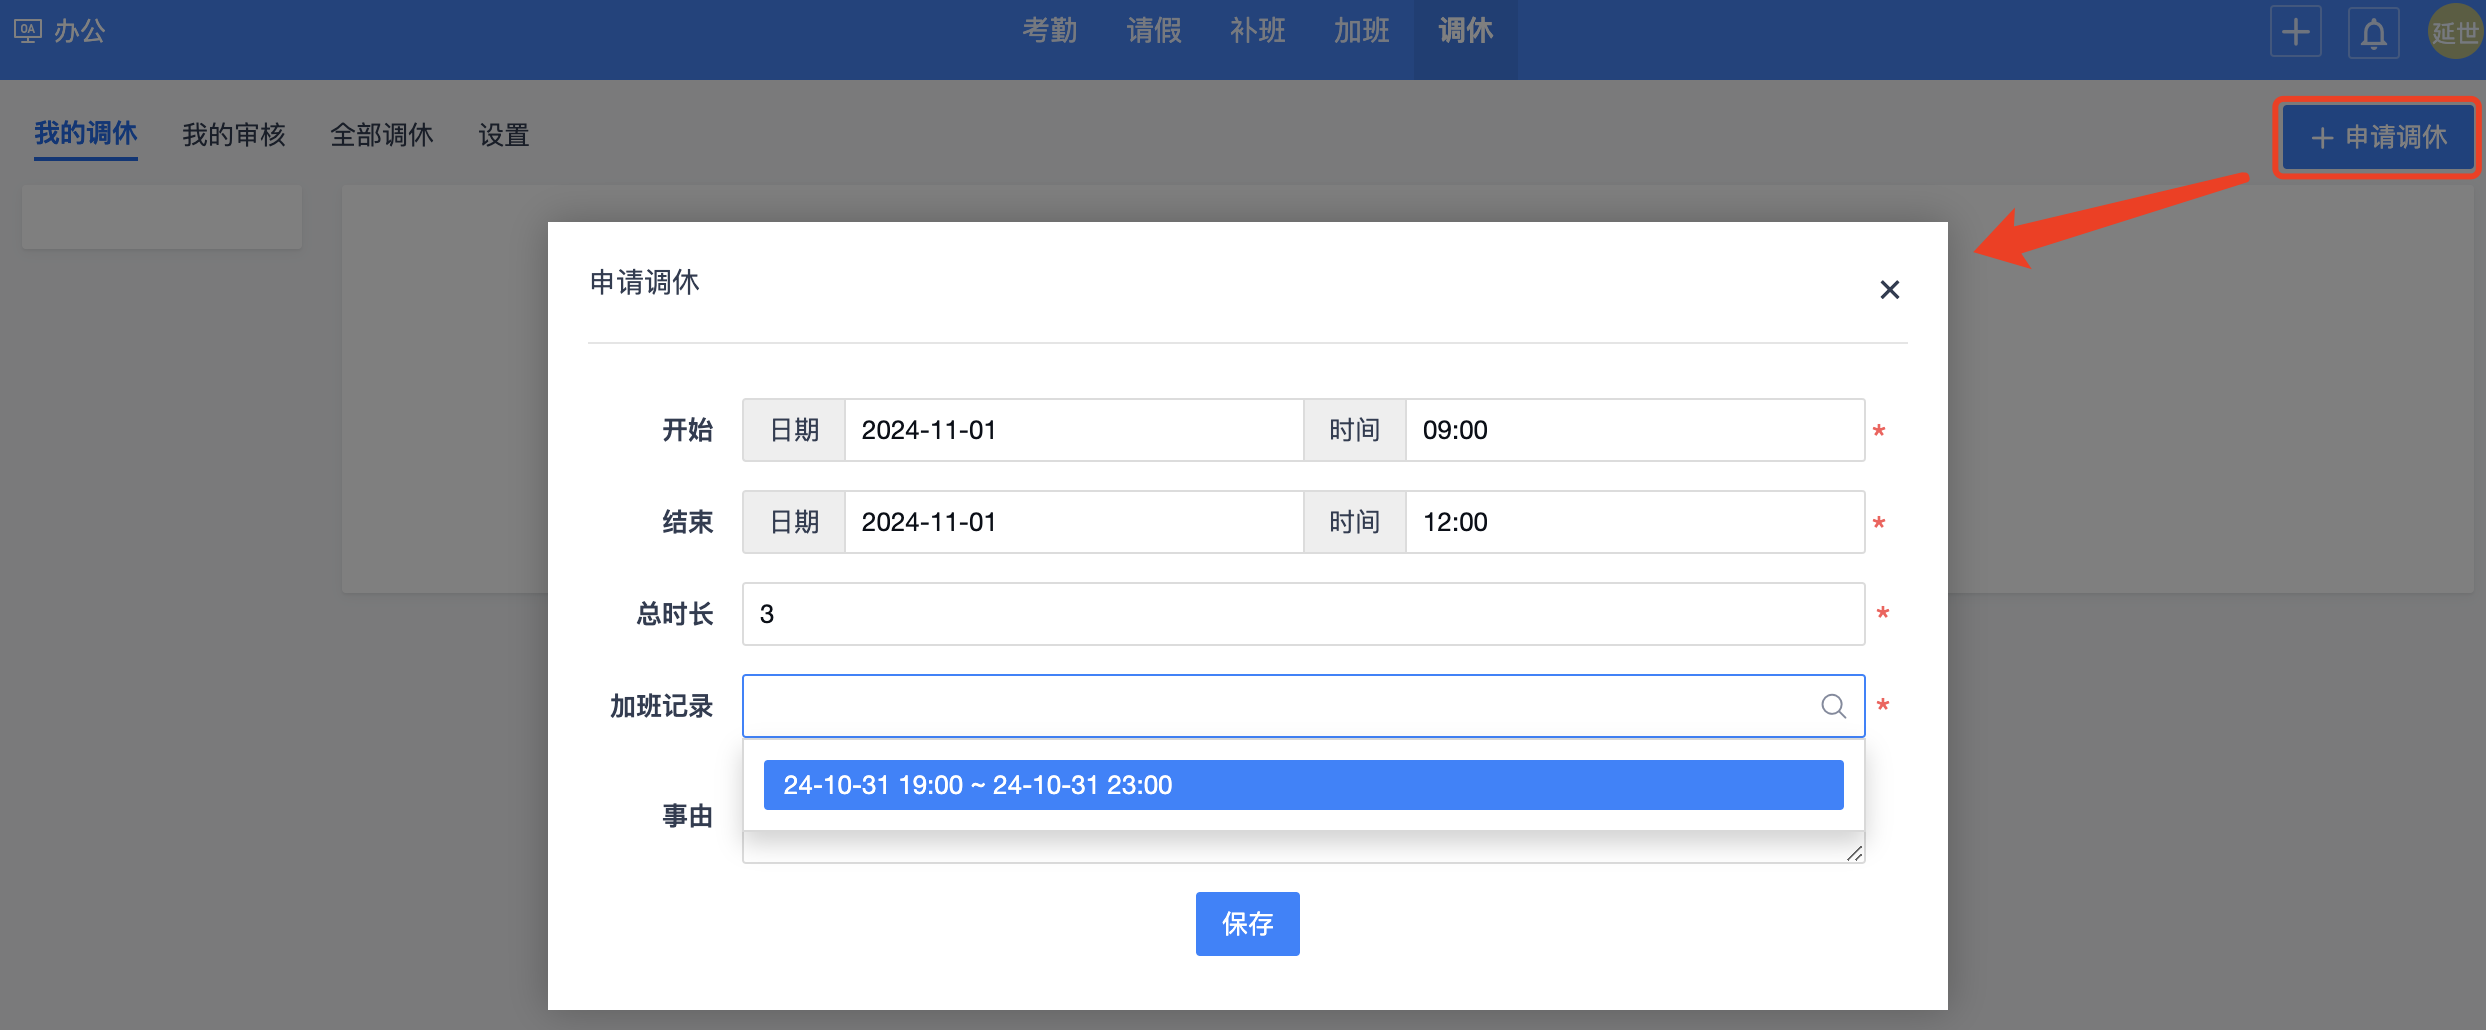Image resolution: width=2486 pixels, height=1030 pixels.
Task: Select overtime record 24-10-31 19:00 ~ 23:00
Action: [1302, 785]
